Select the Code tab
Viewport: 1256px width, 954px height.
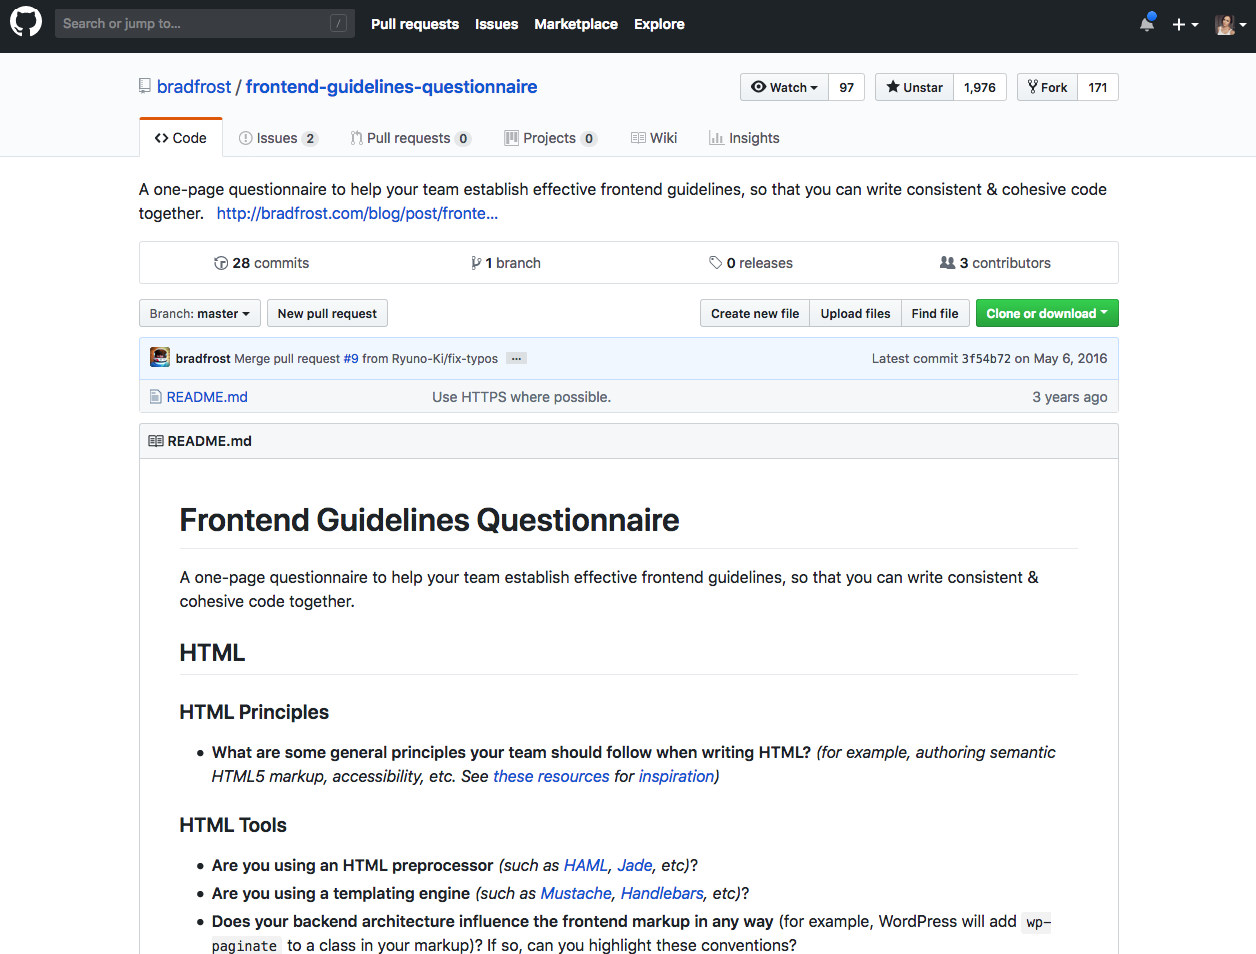pos(181,138)
